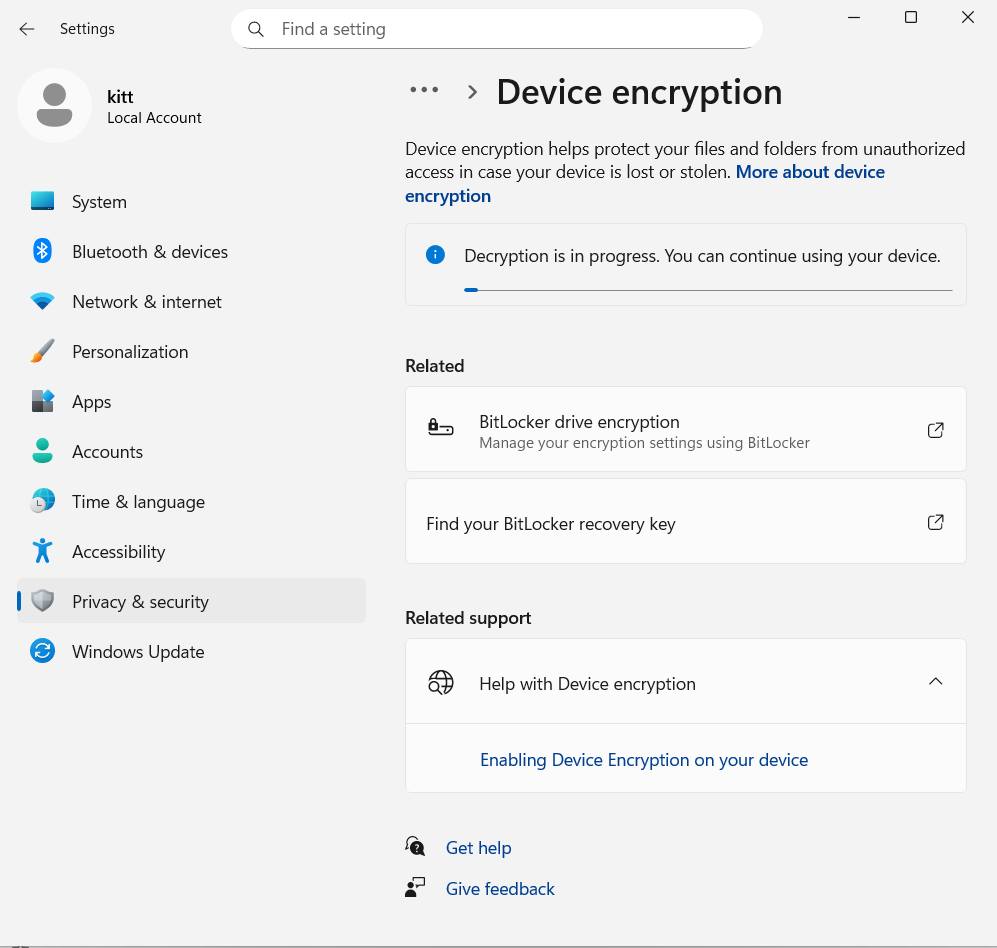Viewport: 997px width, 948px height.
Task: Open Enabling Device Encryption on your device link
Action: click(643, 760)
